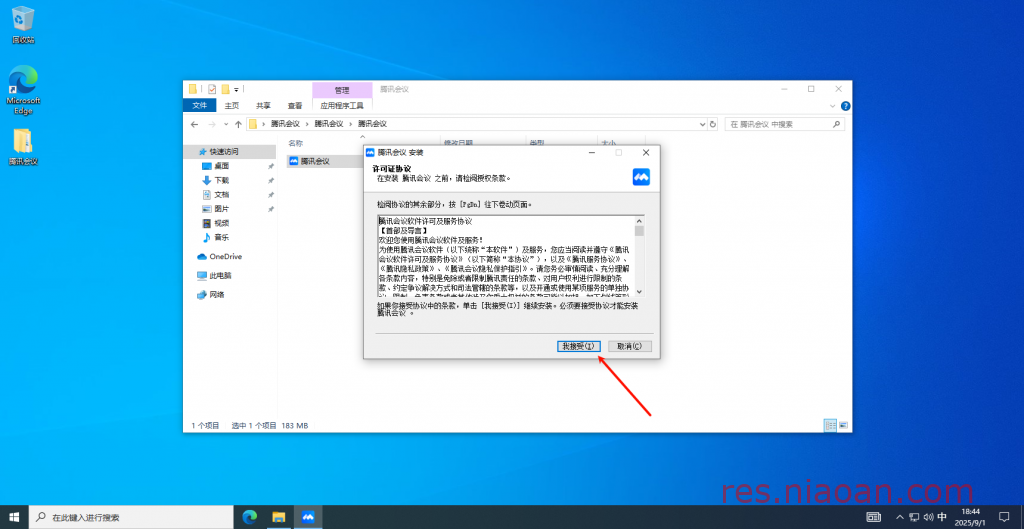Open Explorer help question mark icon
Screen dimensions: 1024x529
click(x=845, y=106)
